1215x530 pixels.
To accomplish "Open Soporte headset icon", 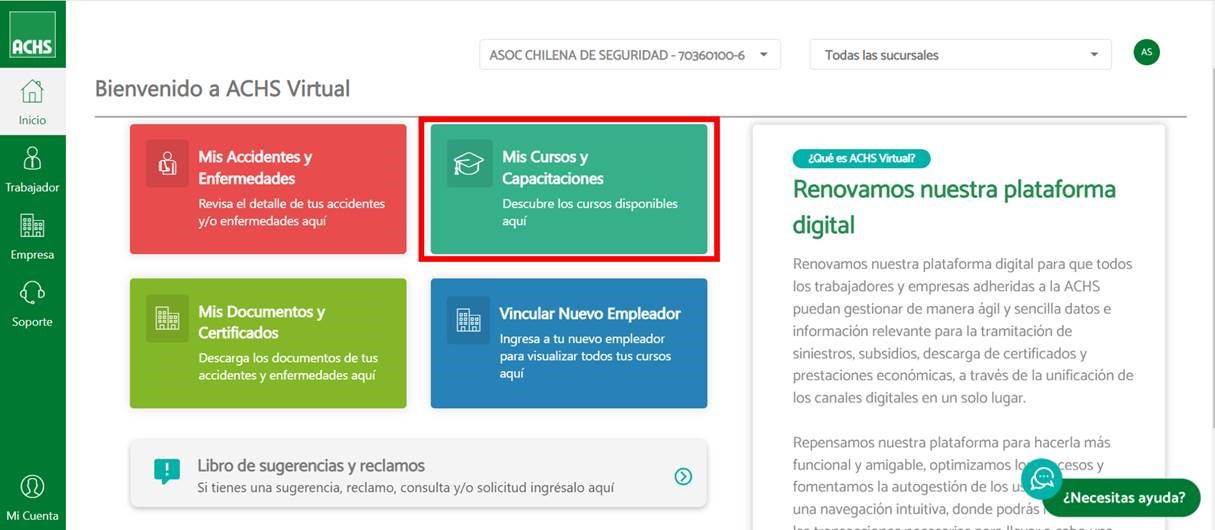I will pyautogui.click(x=32, y=294).
